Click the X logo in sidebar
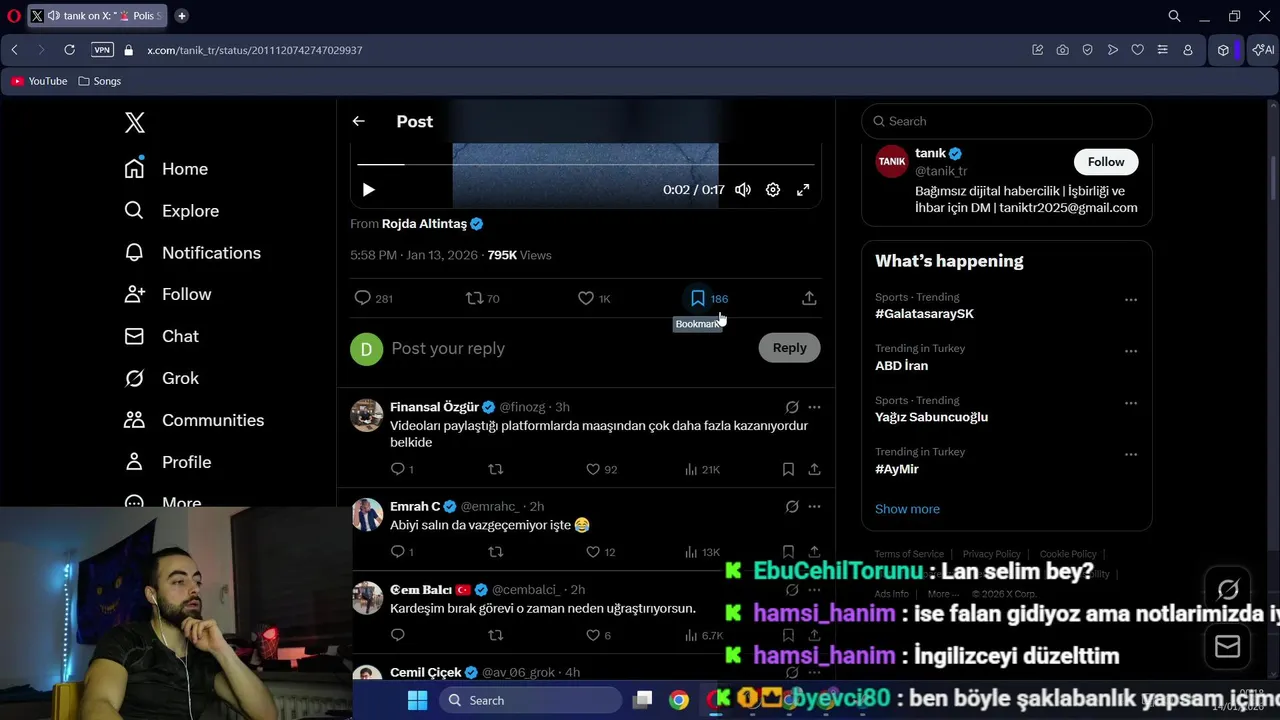The image size is (1280, 720). point(135,122)
